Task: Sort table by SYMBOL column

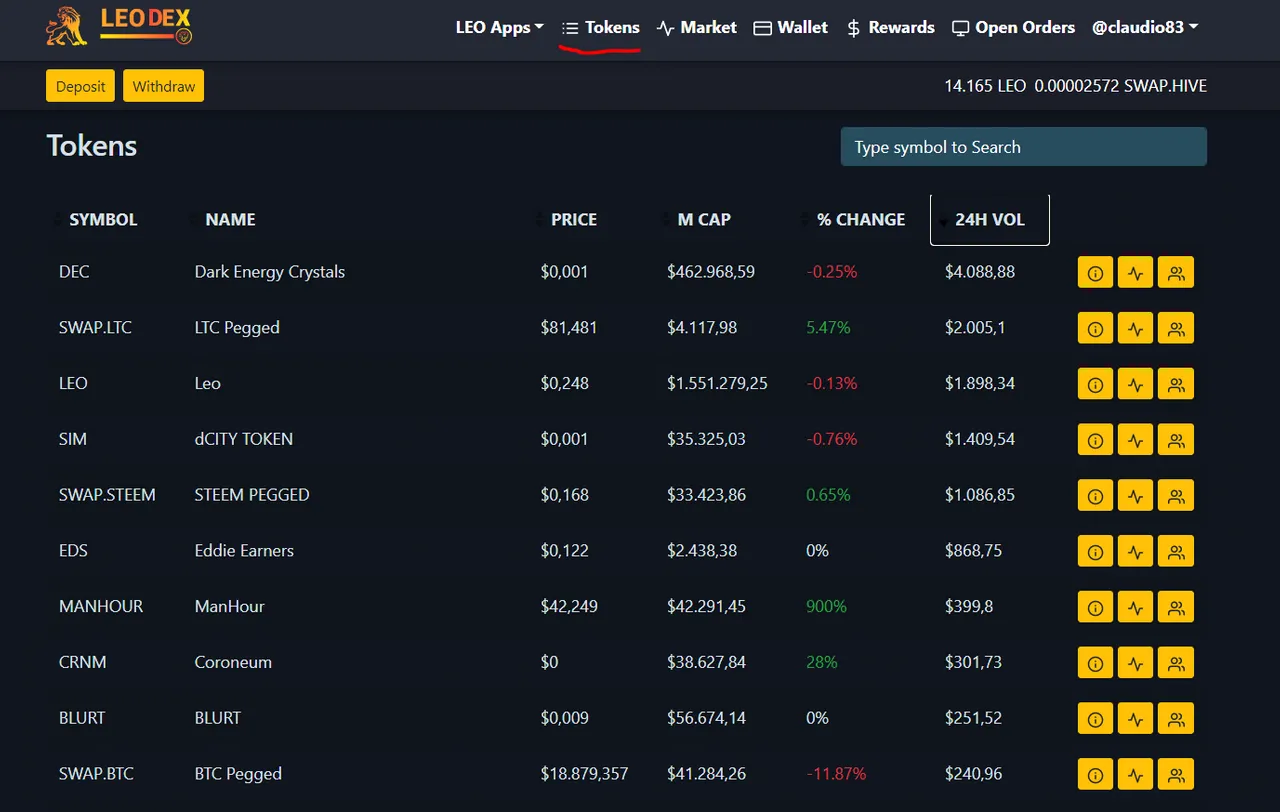Action: 103,220
